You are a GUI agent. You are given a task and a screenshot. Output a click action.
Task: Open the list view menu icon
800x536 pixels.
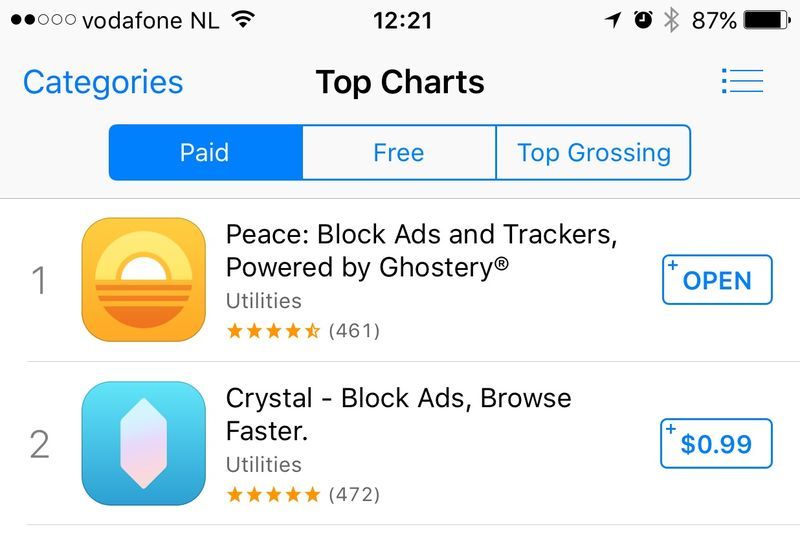click(742, 82)
